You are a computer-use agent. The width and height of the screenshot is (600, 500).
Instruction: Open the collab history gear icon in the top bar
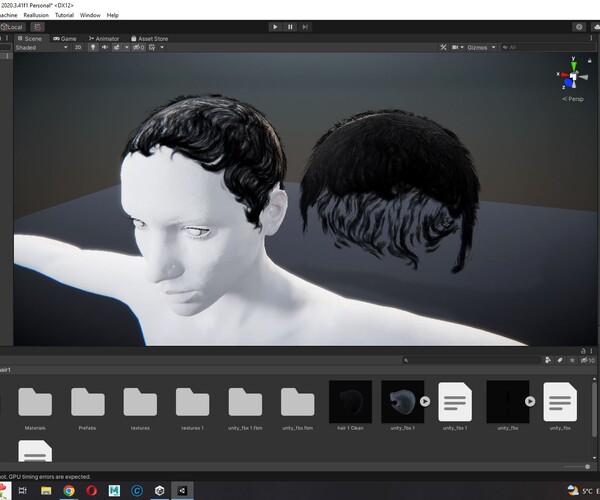point(579,27)
